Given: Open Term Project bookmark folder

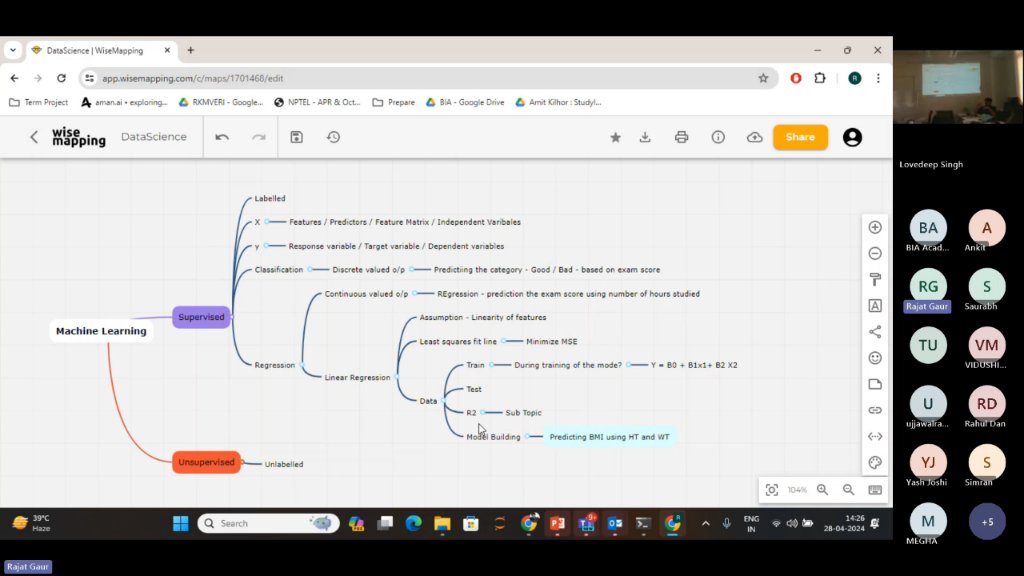Looking at the screenshot, I should click(39, 103).
